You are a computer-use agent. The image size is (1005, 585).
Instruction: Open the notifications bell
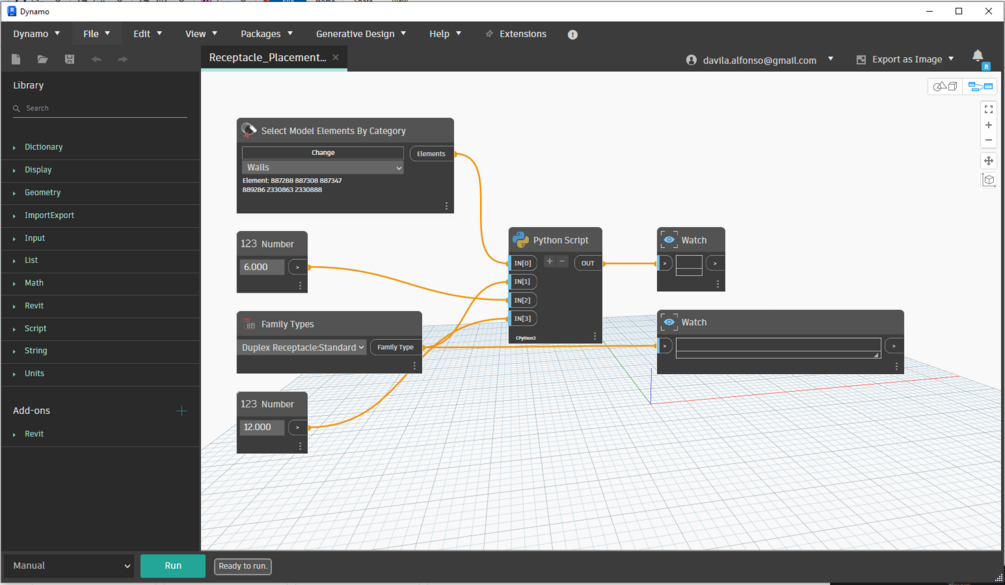tap(977, 56)
